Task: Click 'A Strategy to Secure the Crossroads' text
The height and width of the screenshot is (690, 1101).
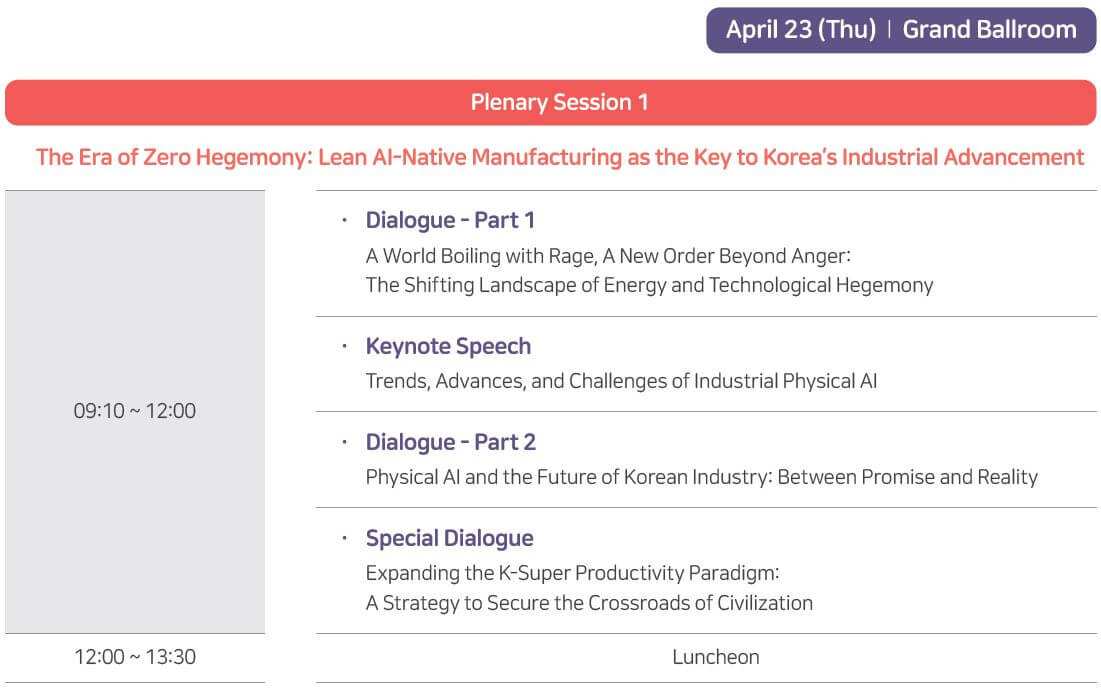Action: (x=589, y=603)
